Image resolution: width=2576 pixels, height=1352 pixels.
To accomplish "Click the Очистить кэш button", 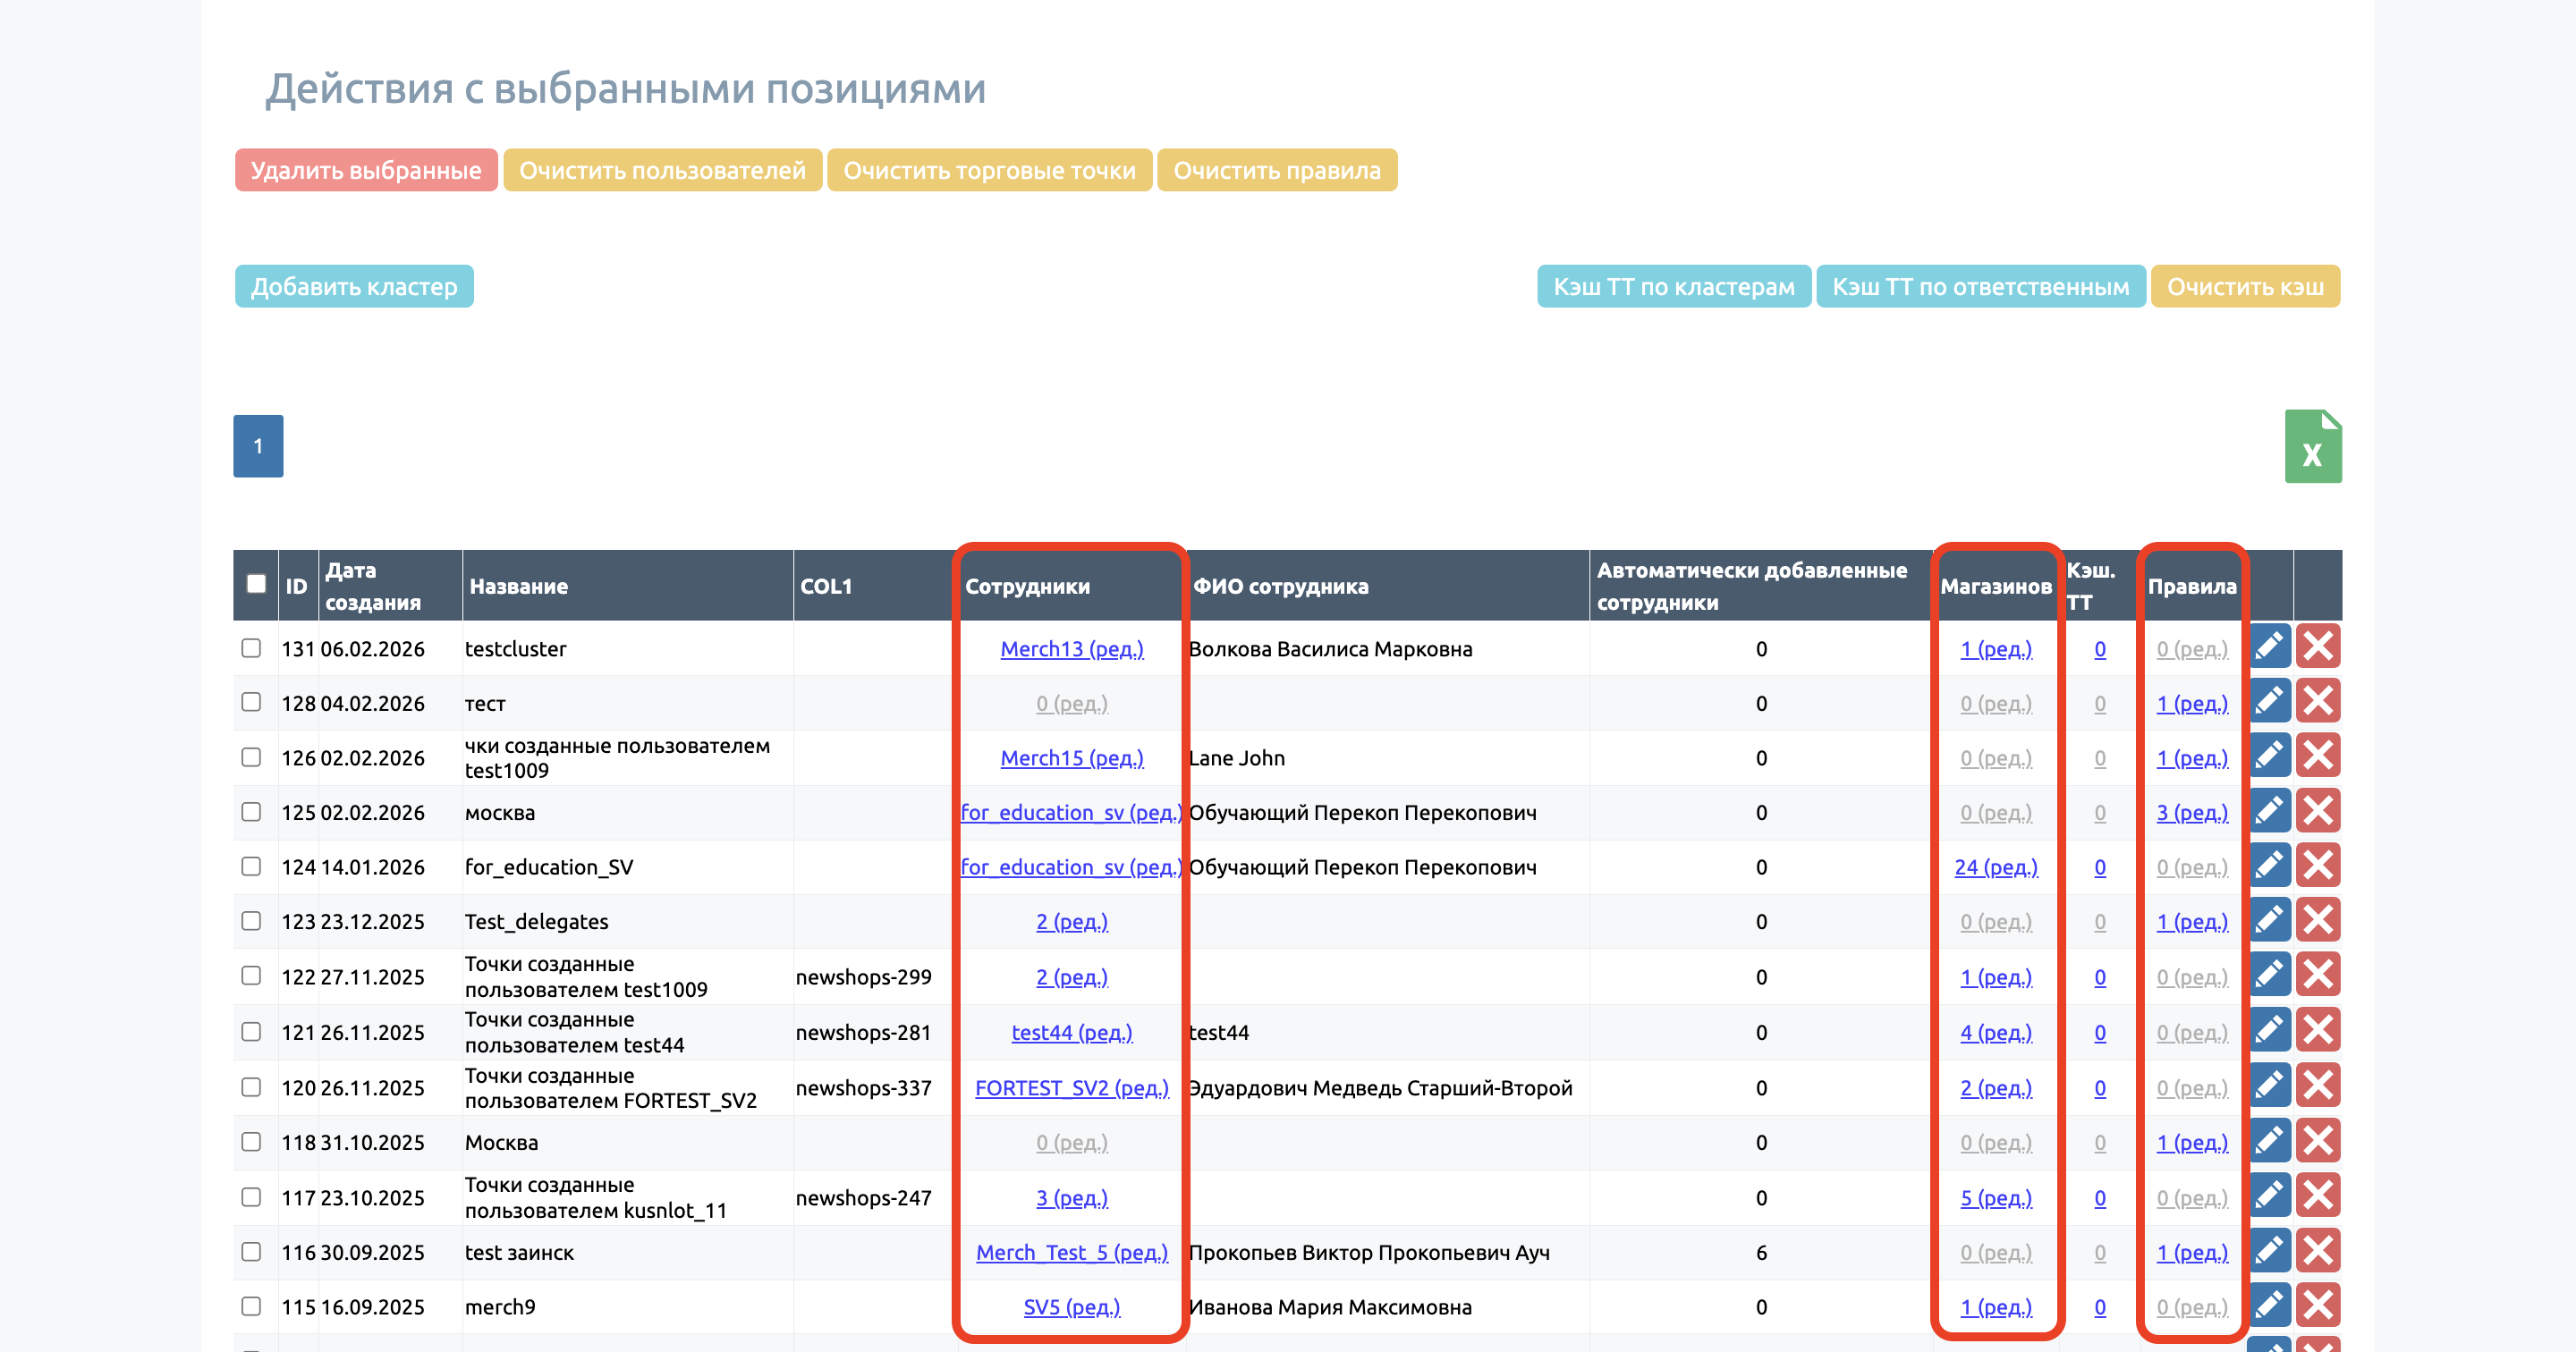I will pos(2244,287).
